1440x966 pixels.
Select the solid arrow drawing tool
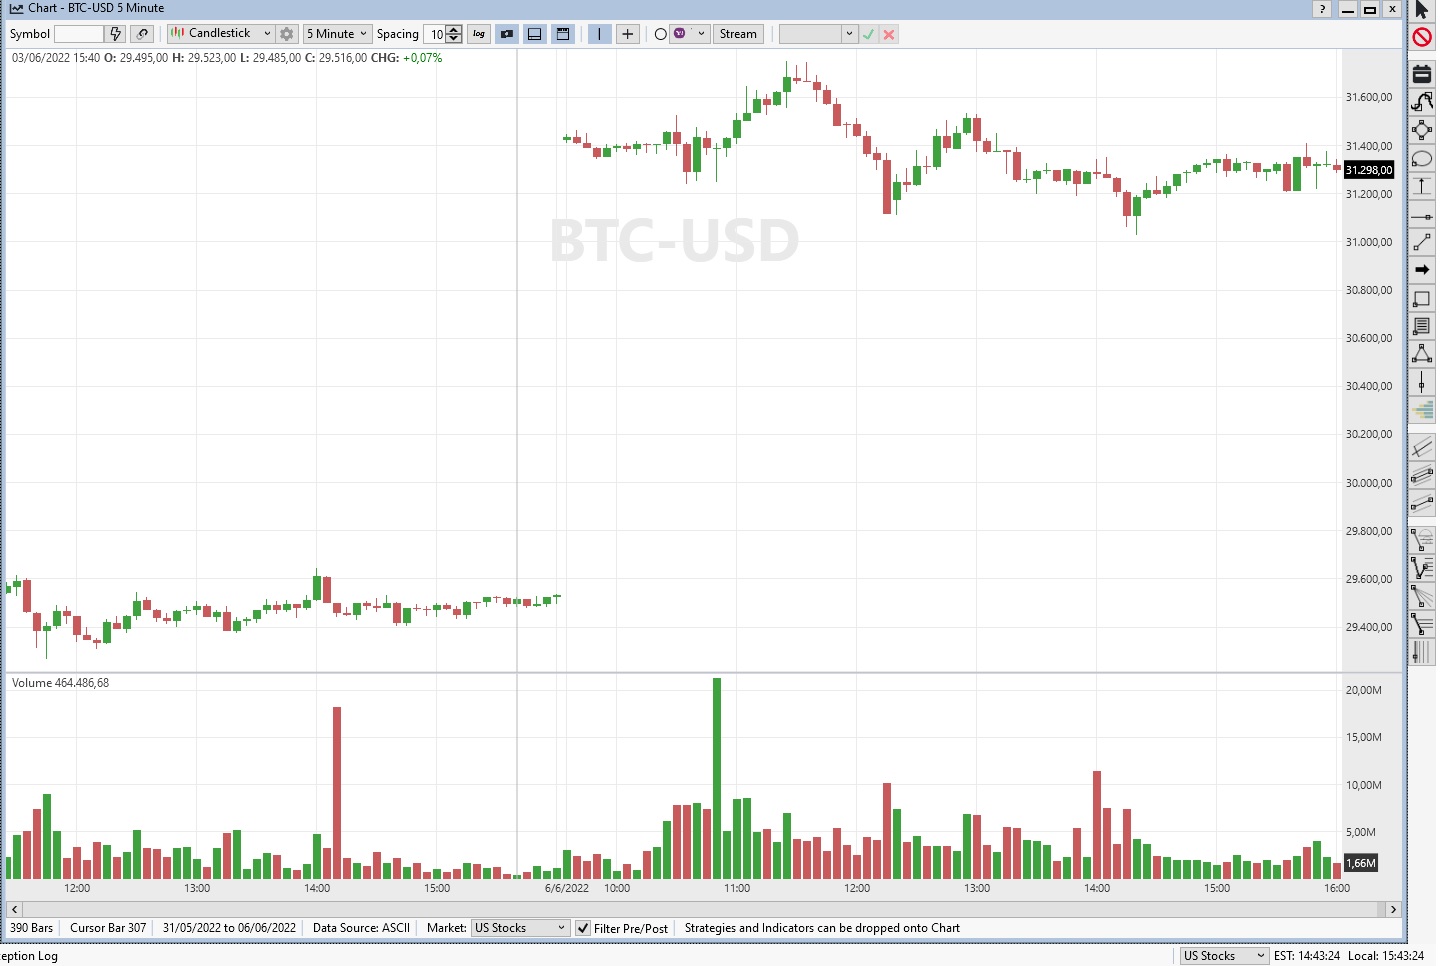click(x=1422, y=270)
